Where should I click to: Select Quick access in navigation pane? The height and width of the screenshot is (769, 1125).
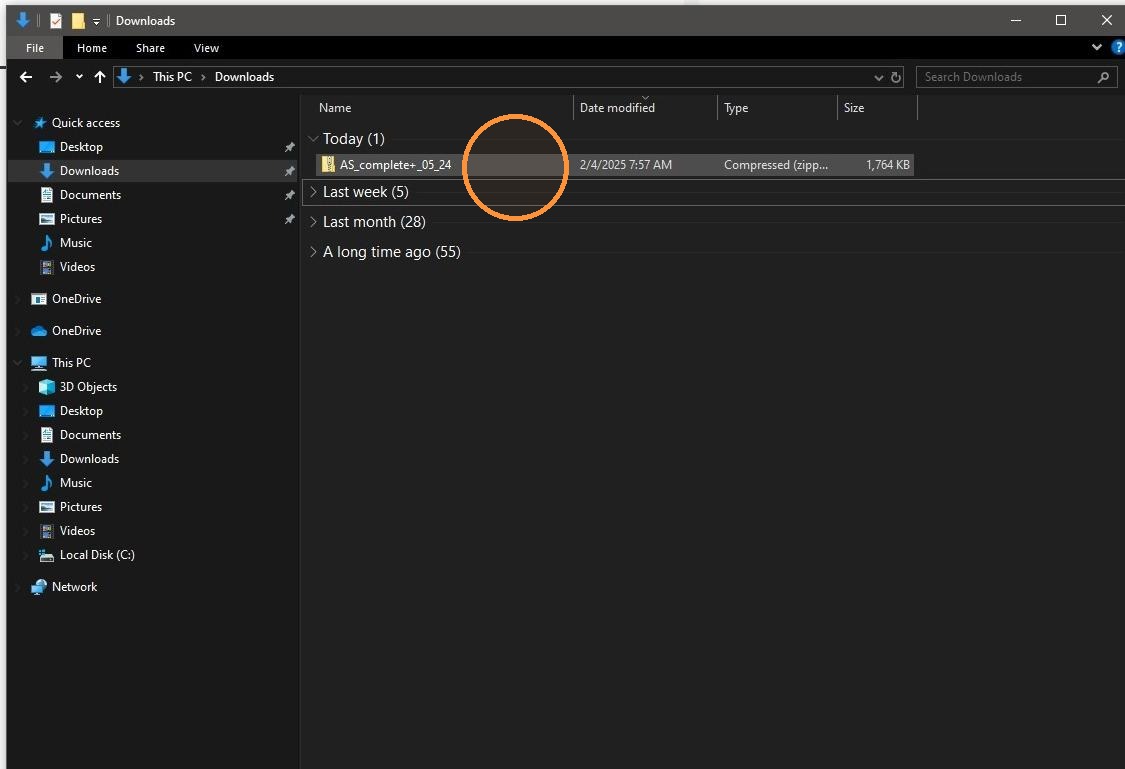coord(85,123)
